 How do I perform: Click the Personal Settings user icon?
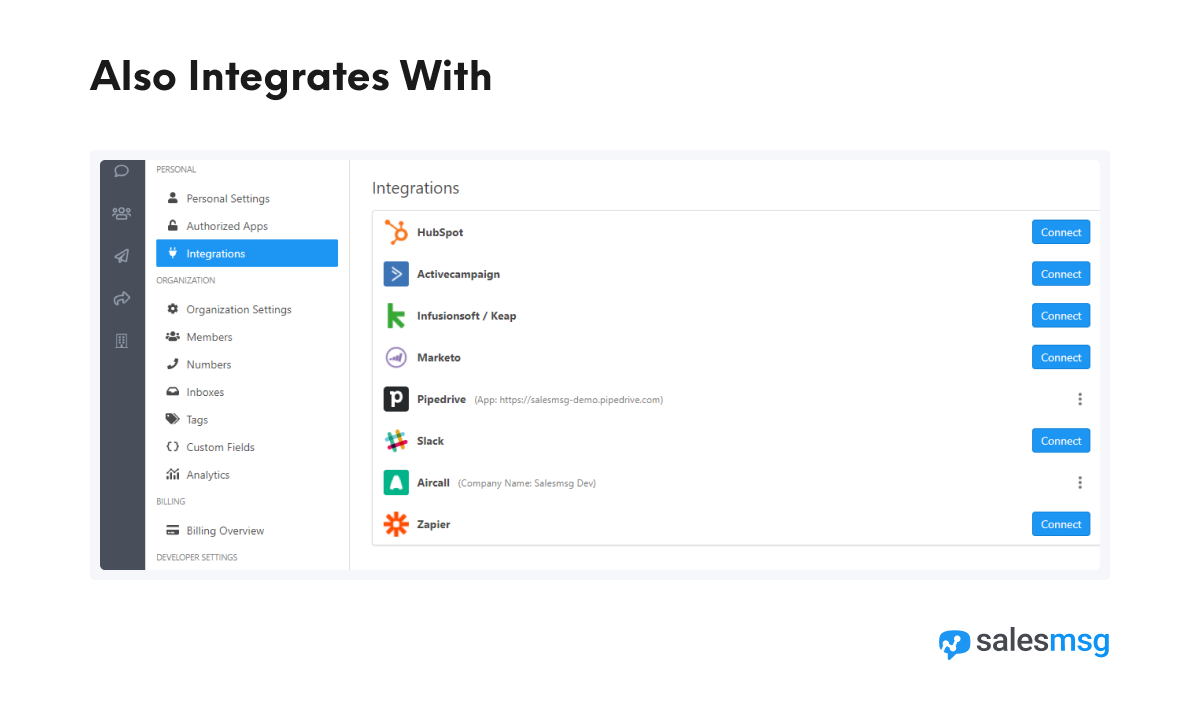(x=172, y=198)
